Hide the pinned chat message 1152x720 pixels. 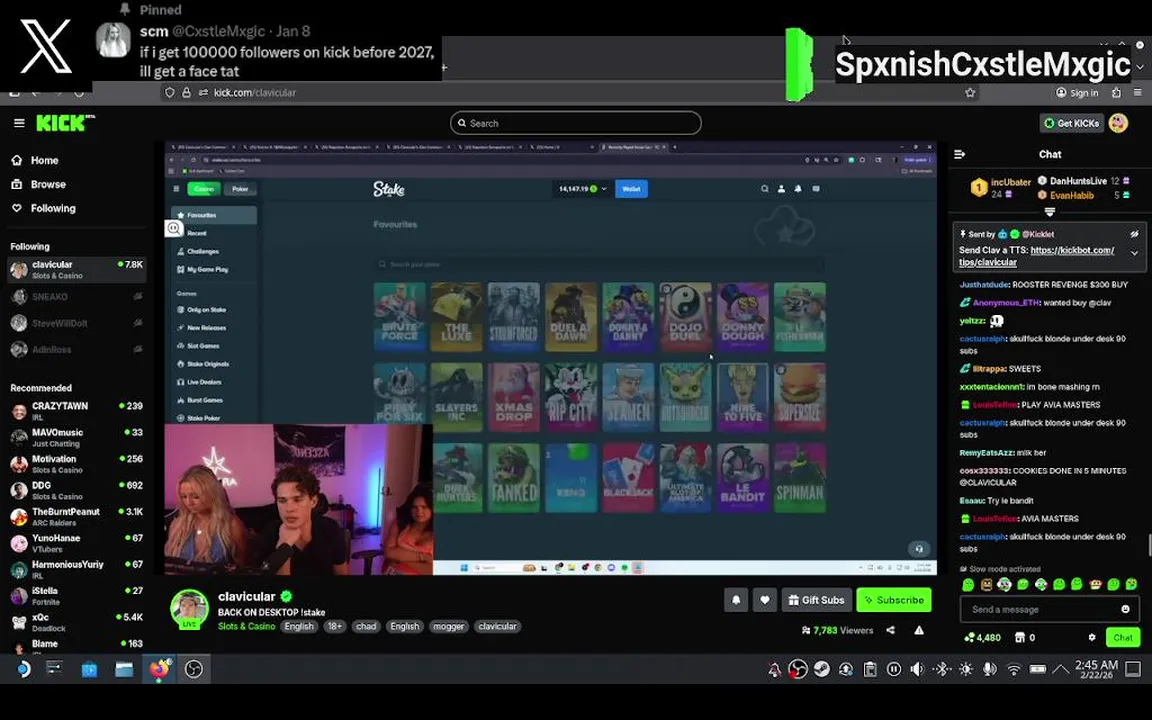(1134, 234)
